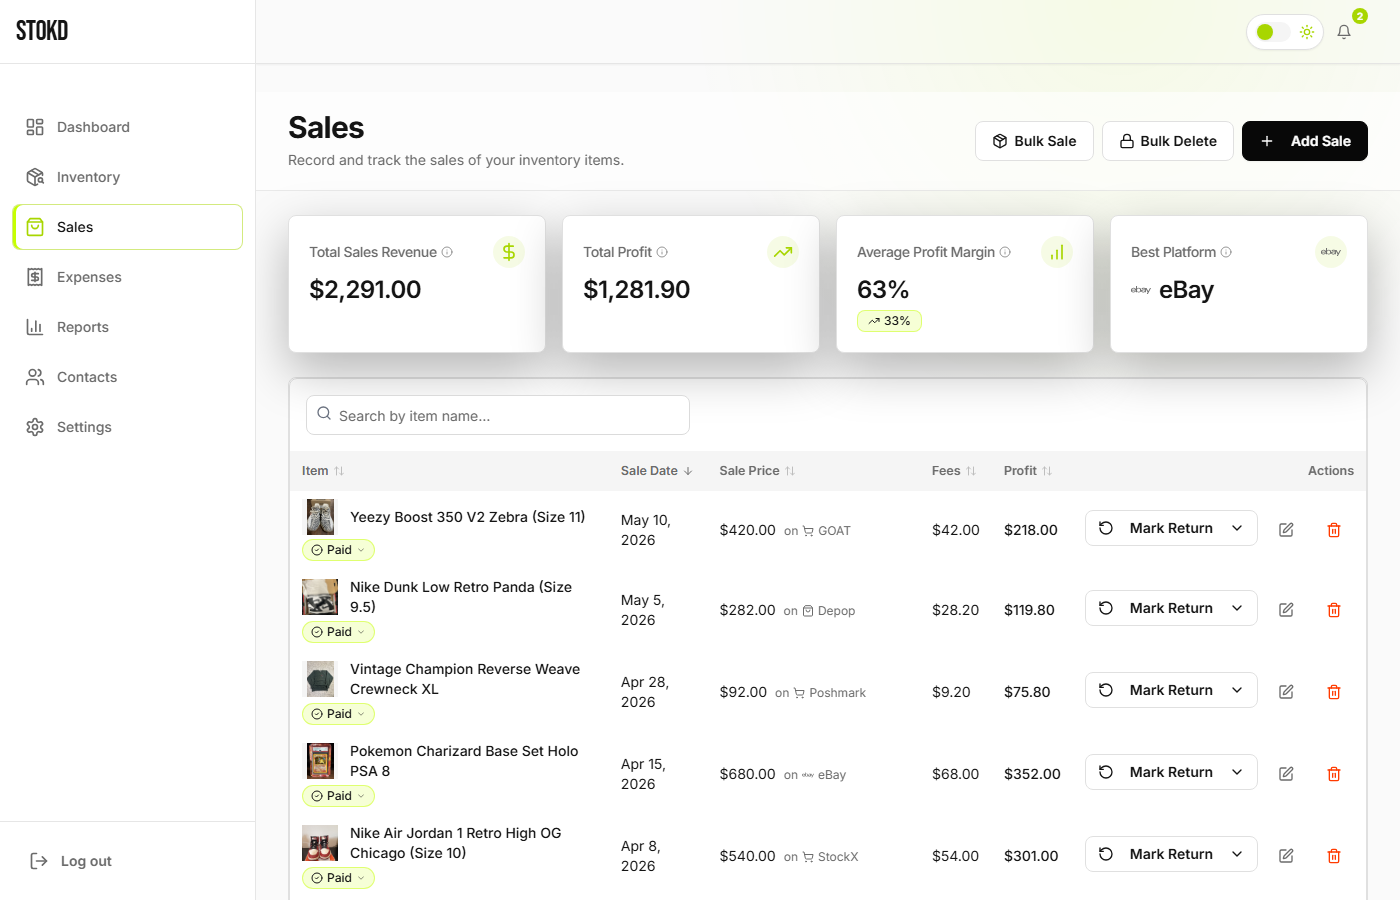Click the STOKD logo

[42, 31]
